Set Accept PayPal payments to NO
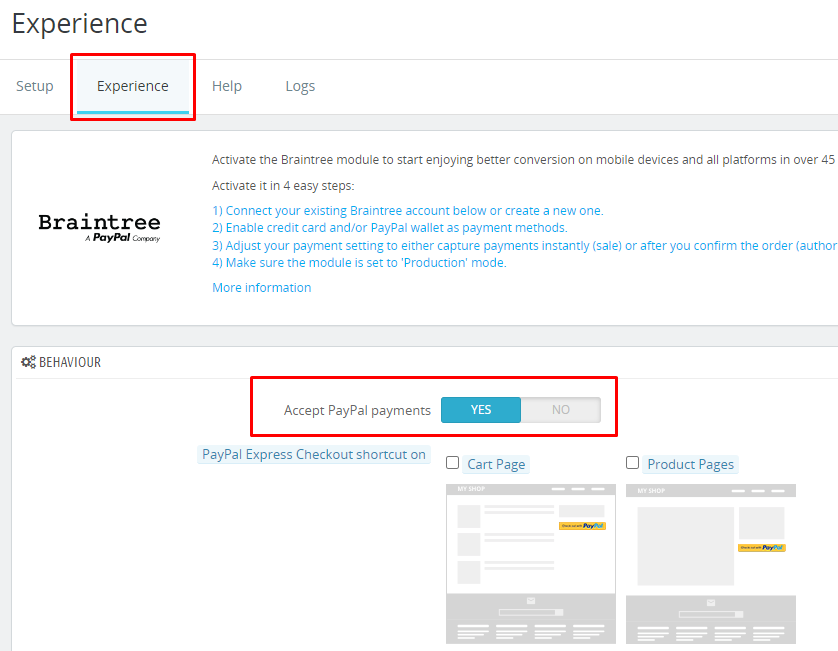This screenshot has width=838, height=651. (561, 410)
